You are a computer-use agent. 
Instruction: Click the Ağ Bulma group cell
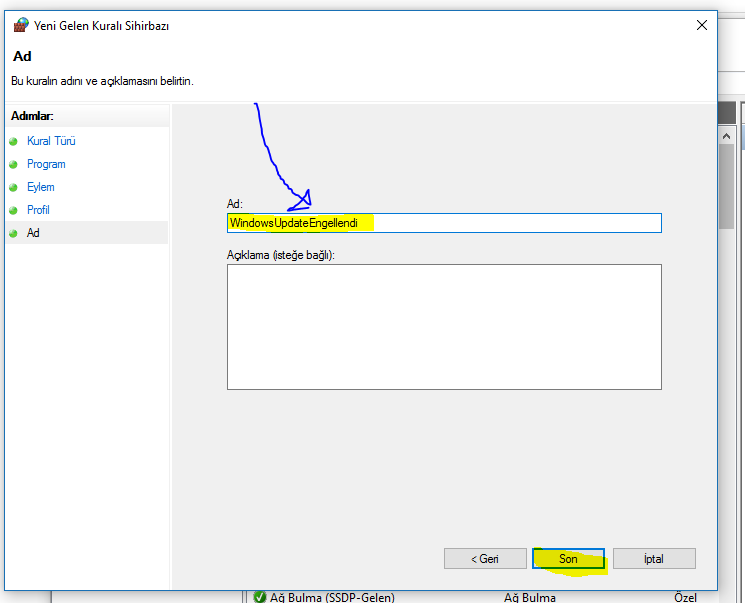click(530, 597)
